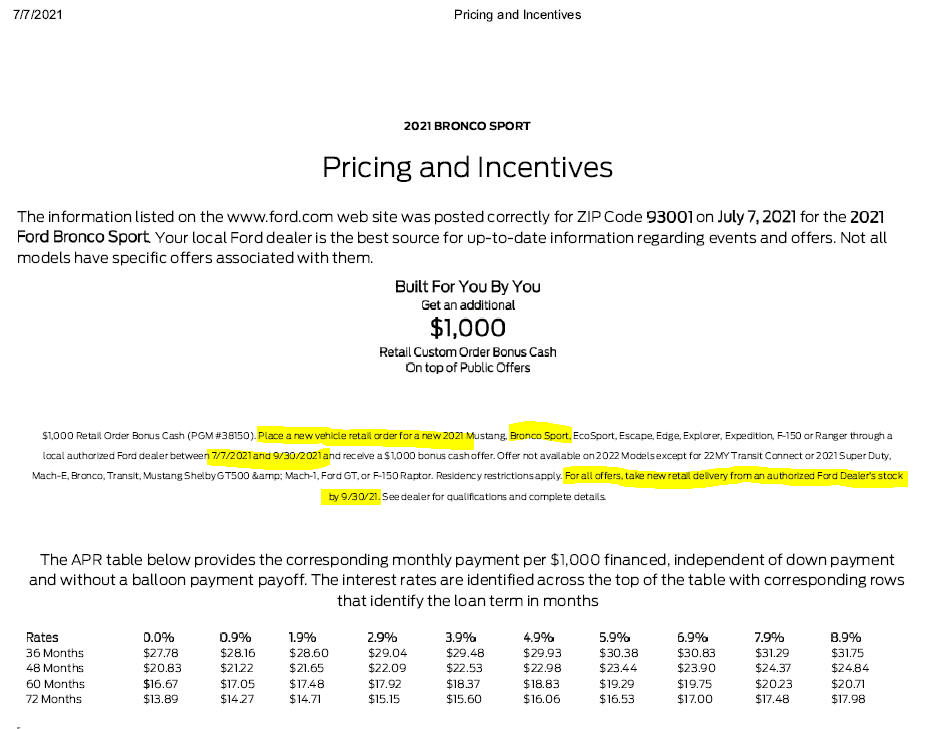Click Retail Custom Order Bonus Cash text
938x729 pixels.
click(x=468, y=352)
